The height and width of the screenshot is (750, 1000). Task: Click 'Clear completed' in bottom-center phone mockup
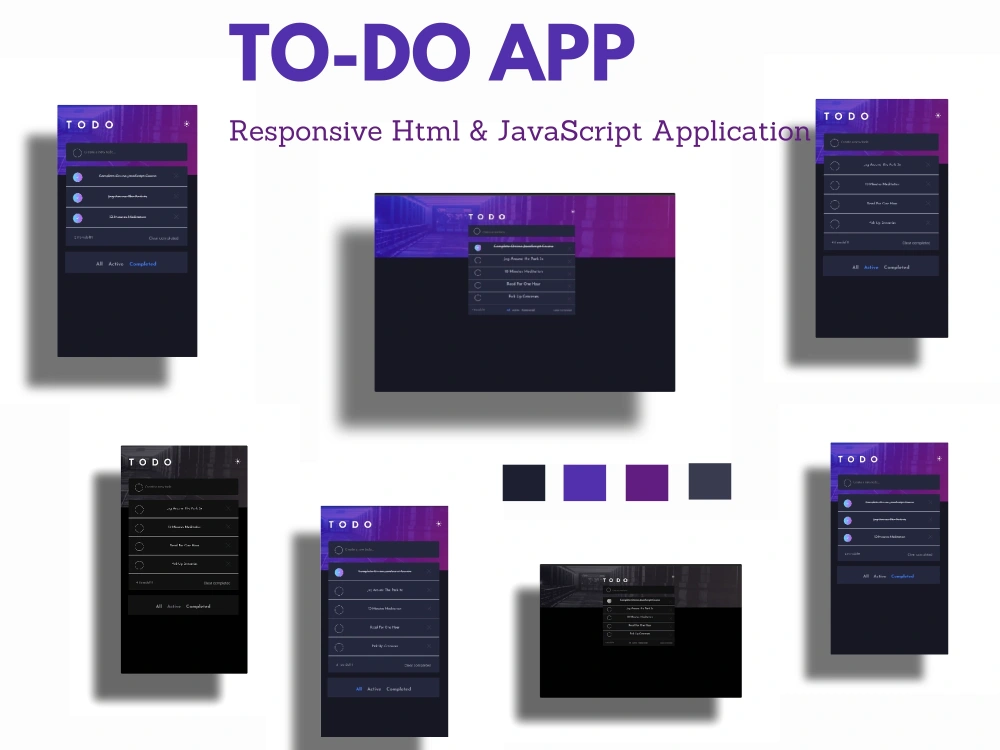click(x=418, y=665)
